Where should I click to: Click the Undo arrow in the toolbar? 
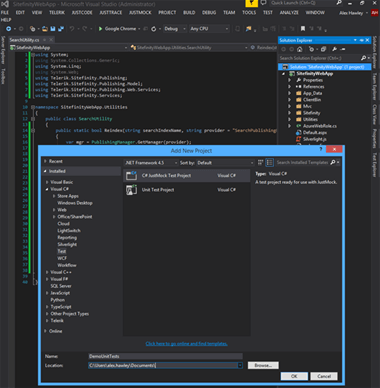(72, 29)
